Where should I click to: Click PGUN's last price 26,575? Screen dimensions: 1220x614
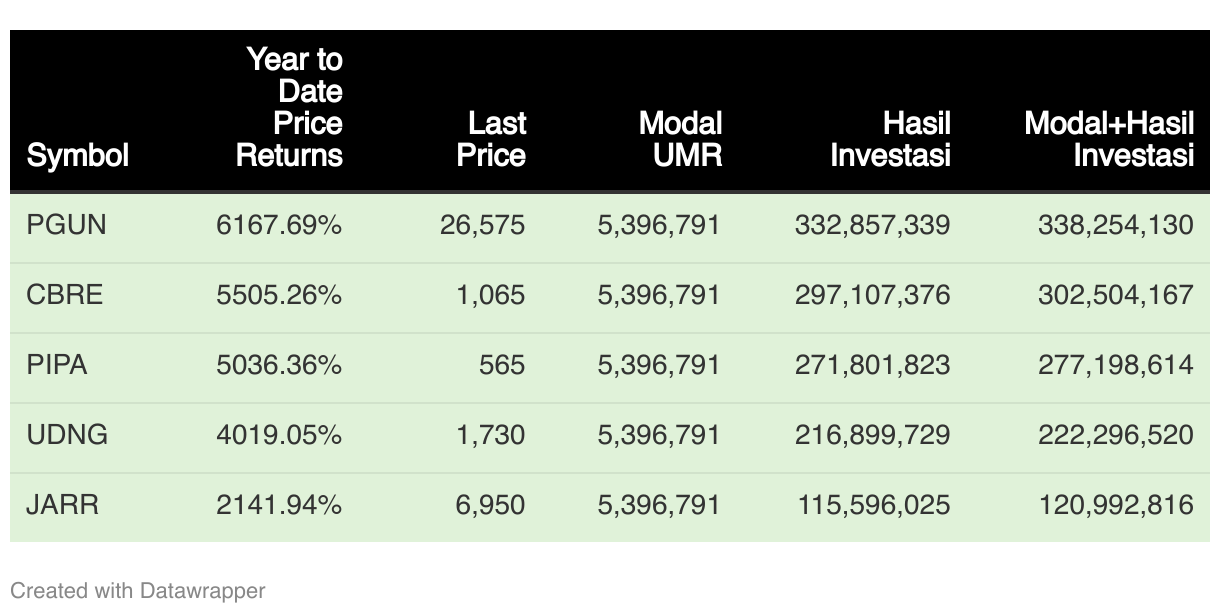pyautogui.click(x=482, y=225)
